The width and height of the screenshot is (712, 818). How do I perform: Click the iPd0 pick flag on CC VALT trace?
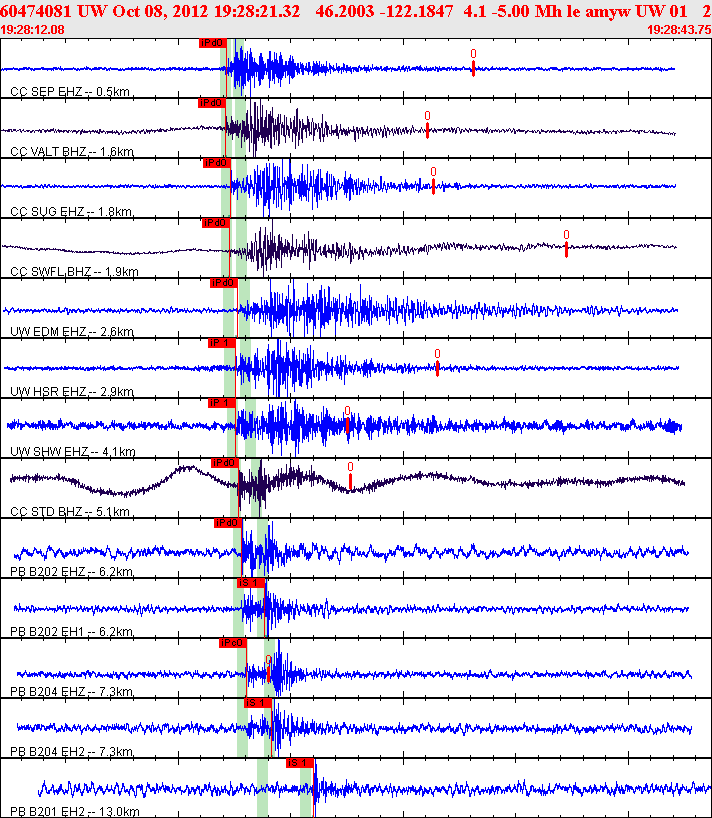(x=211, y=103)
